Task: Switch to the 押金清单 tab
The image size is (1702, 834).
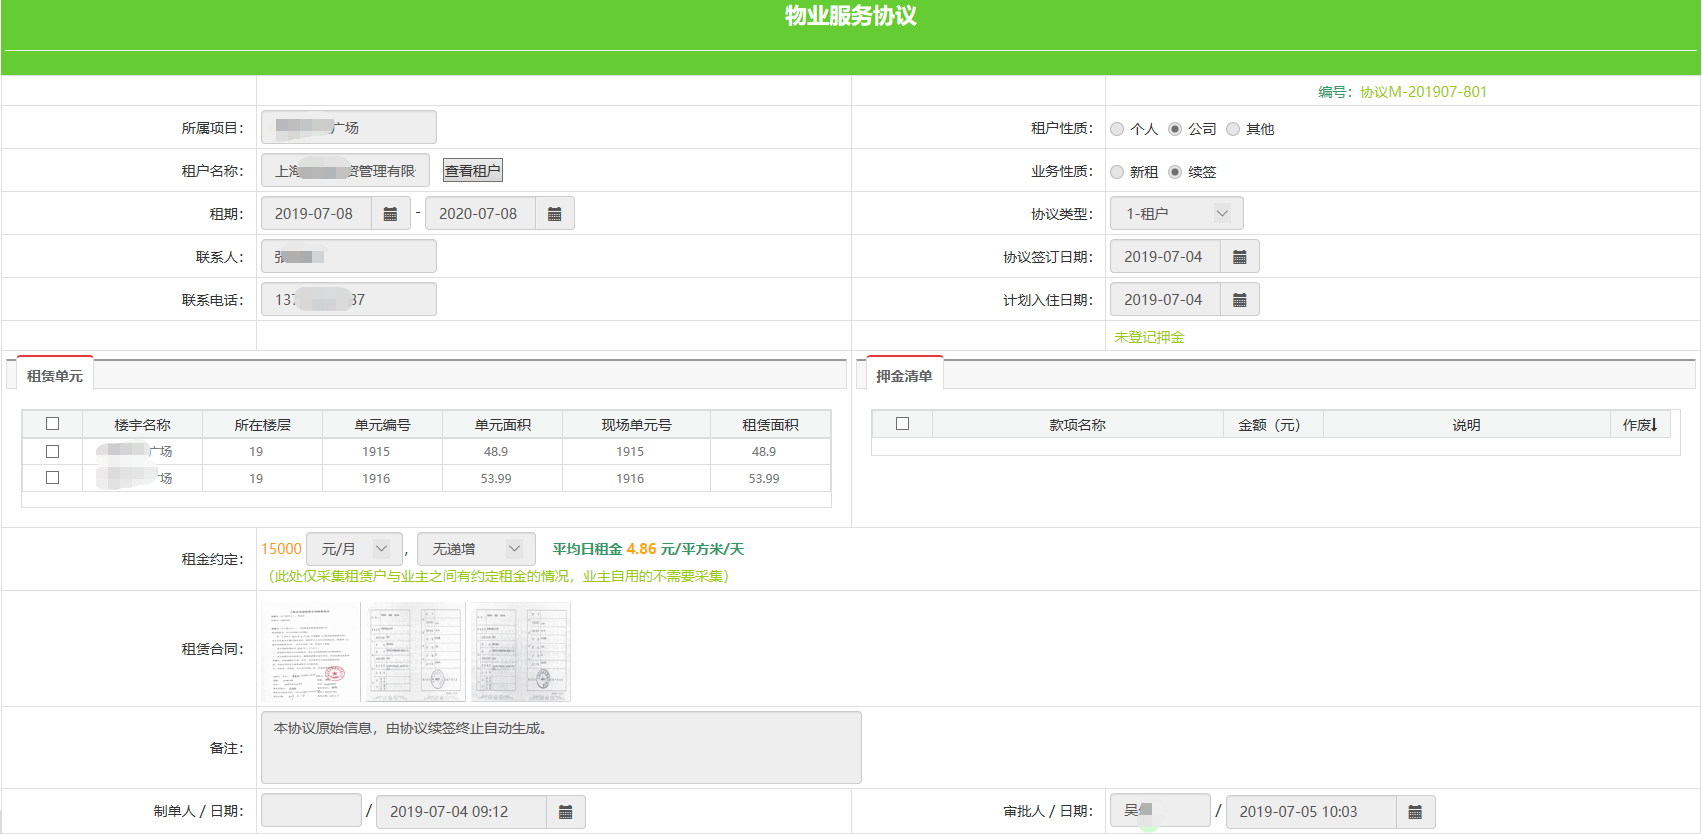Action: click(x=904, y=376)
